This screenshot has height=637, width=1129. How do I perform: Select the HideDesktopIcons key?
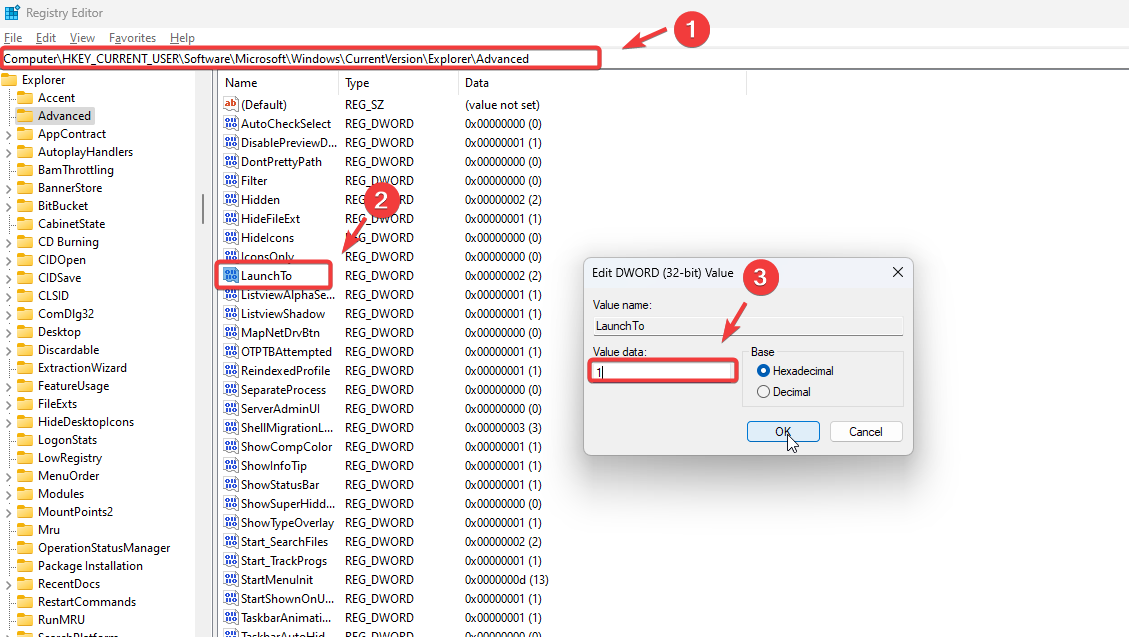click(86, 421)
